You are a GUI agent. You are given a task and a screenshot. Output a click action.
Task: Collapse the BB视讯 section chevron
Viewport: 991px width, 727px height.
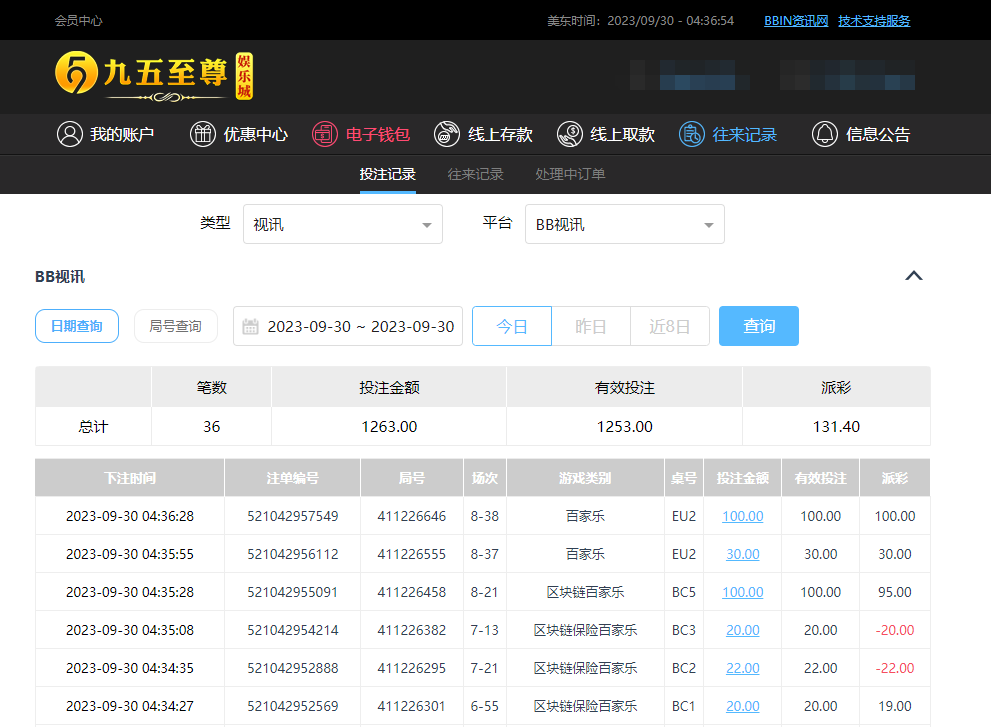[913, 276]
